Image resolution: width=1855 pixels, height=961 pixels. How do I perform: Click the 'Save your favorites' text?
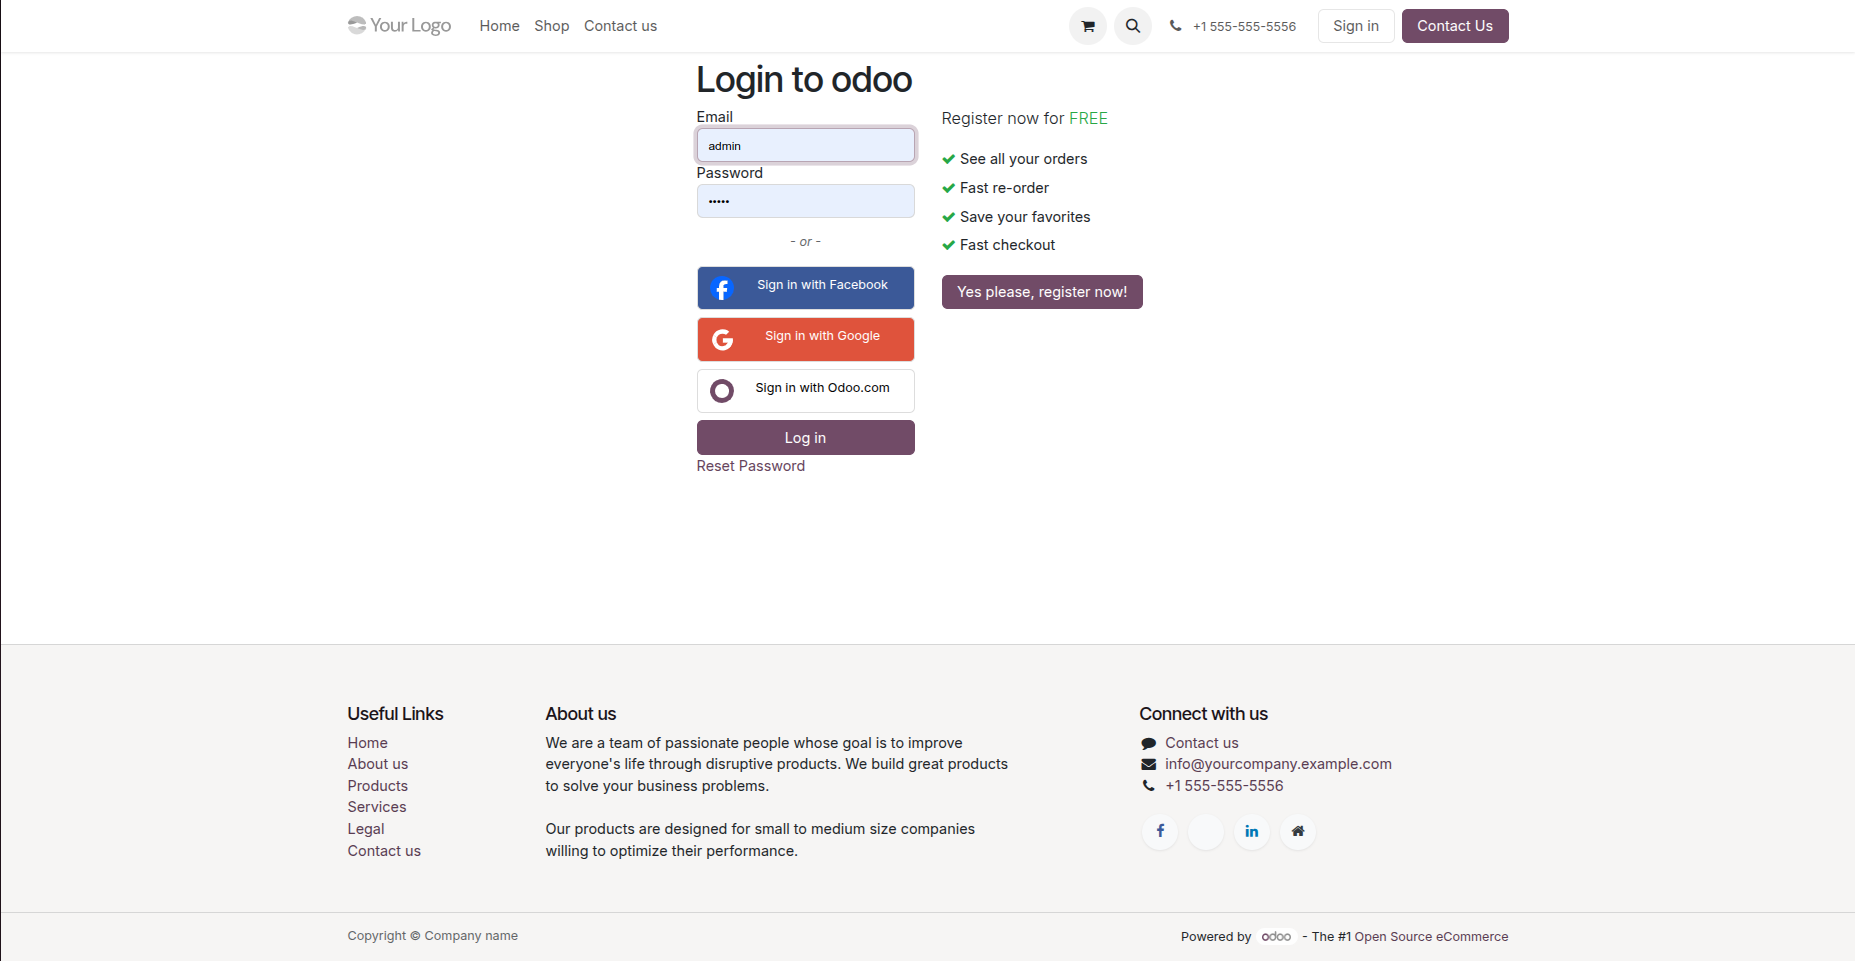(x=1025, y=217)
